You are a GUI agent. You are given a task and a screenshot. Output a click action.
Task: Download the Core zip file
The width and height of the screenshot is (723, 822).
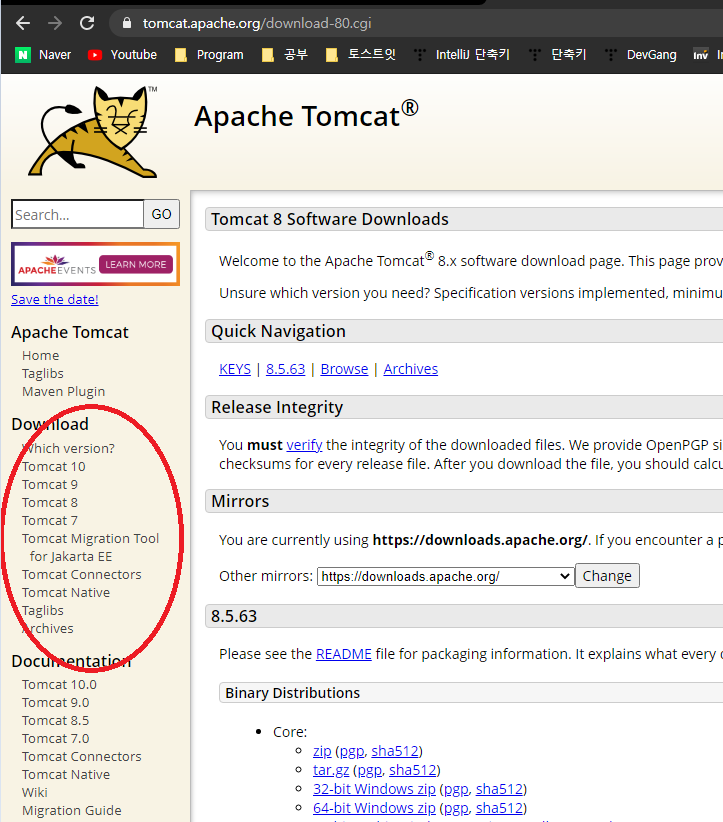click(322, 751)
